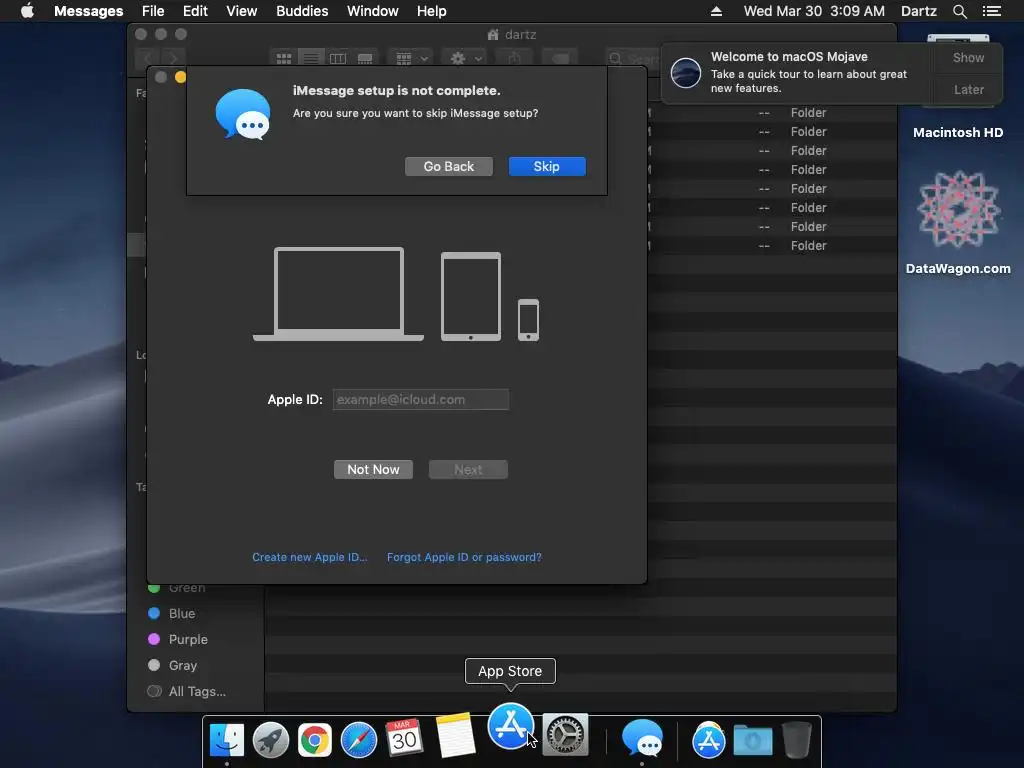Click the Finder back arrow
Viewport: 1024px width, 768px height.
click(148, 59)
